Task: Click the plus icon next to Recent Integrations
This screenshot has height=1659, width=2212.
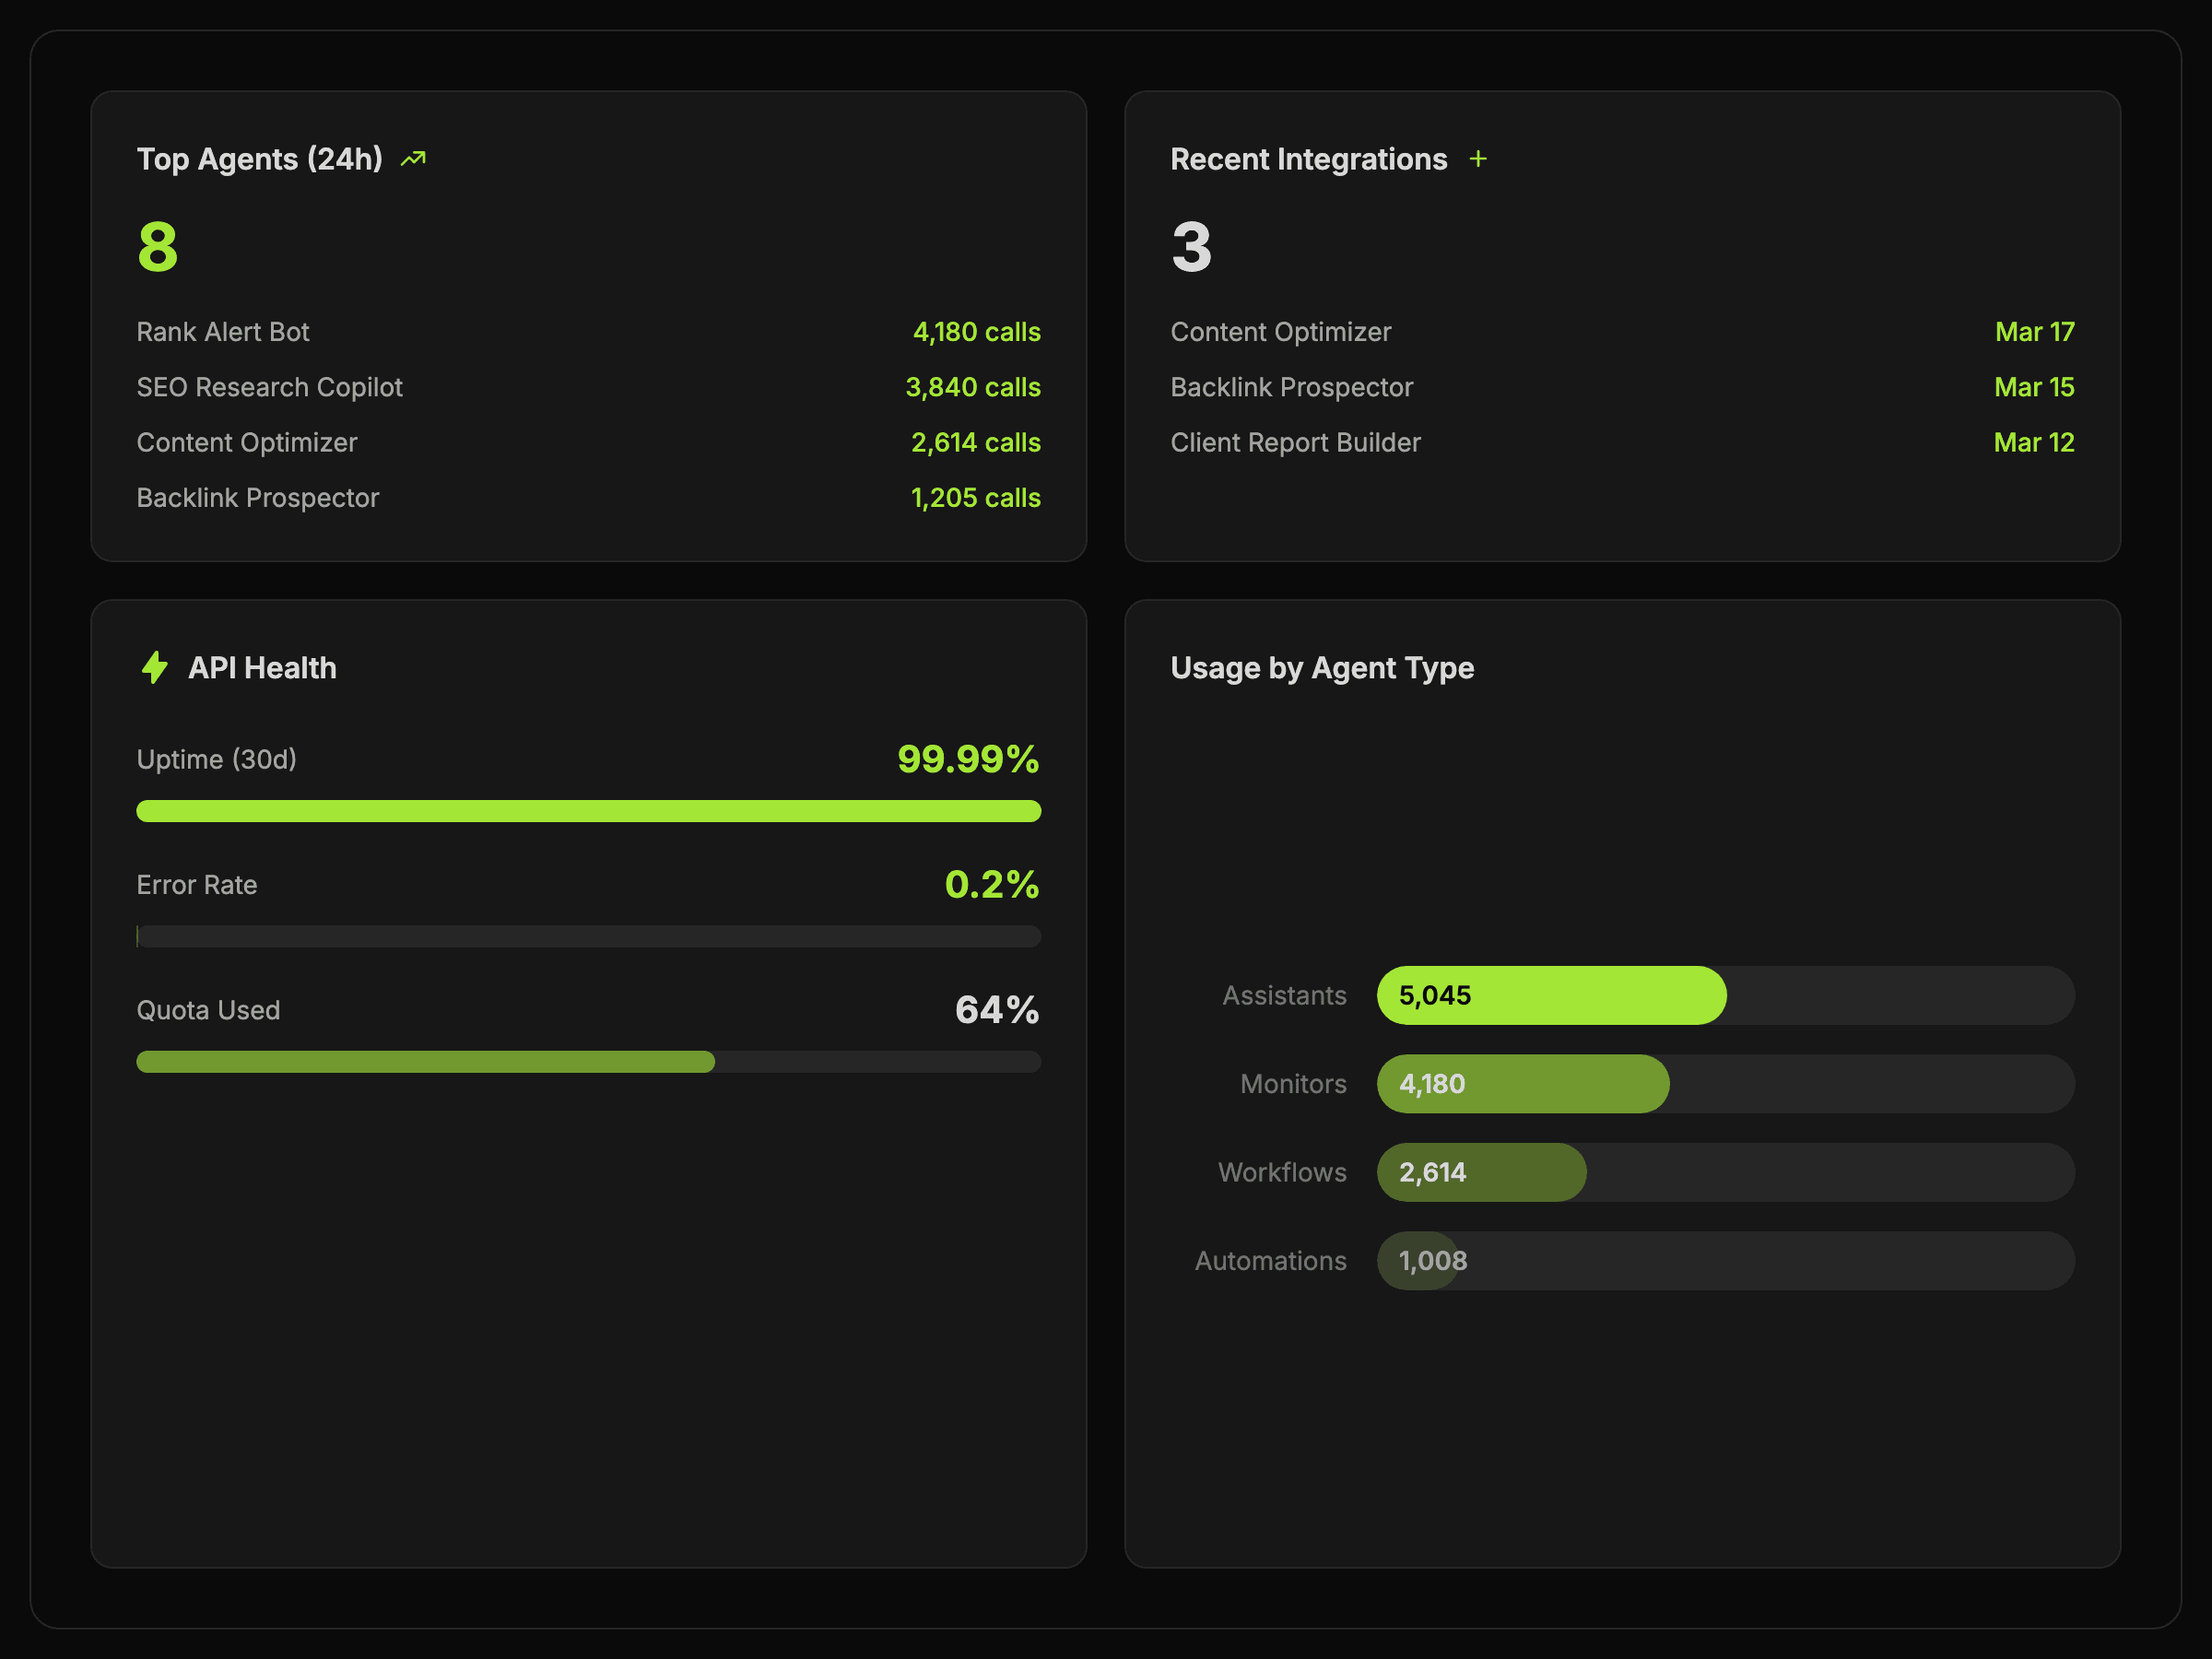Action: 1477,159
